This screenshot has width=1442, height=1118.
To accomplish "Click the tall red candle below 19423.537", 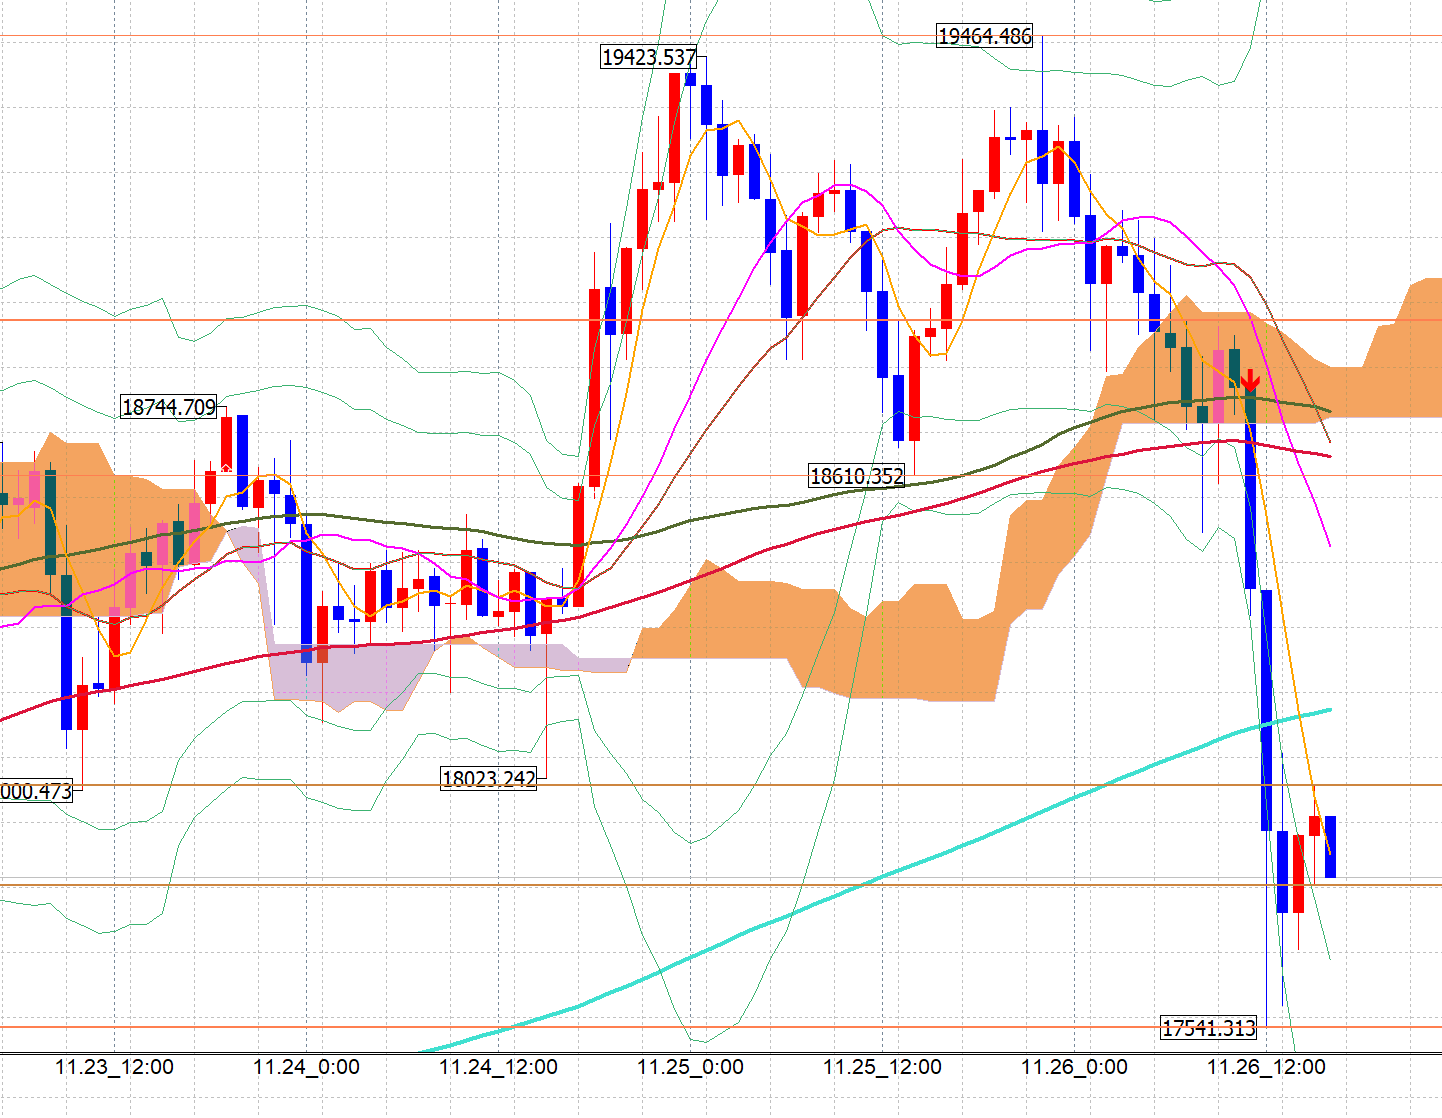I will pos(675,127).
